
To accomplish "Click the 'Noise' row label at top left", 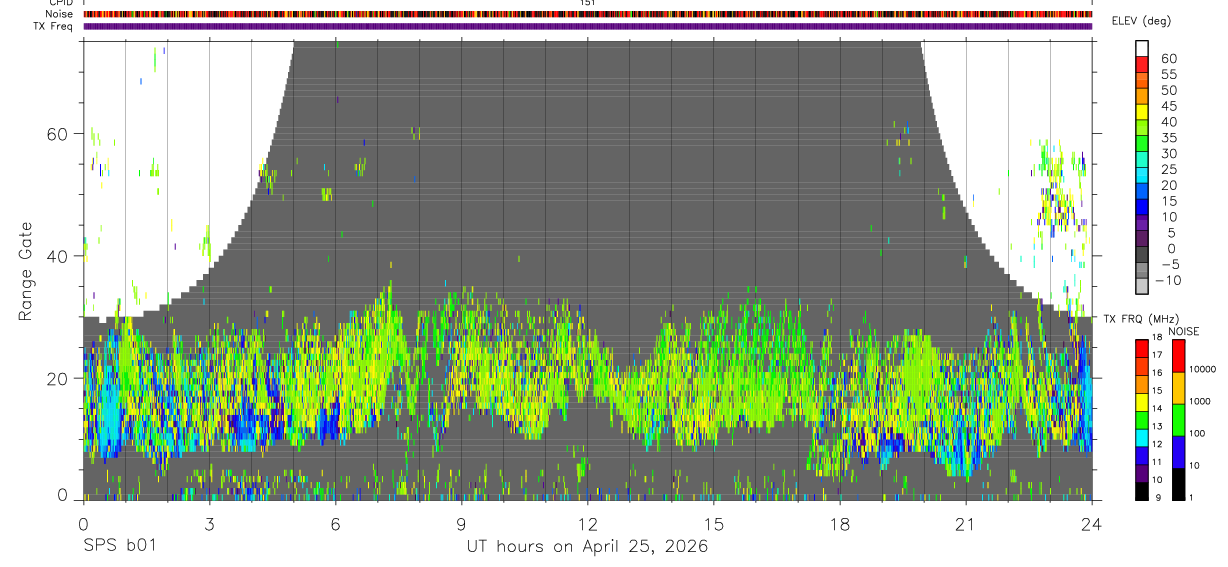I will click(59, 14).
